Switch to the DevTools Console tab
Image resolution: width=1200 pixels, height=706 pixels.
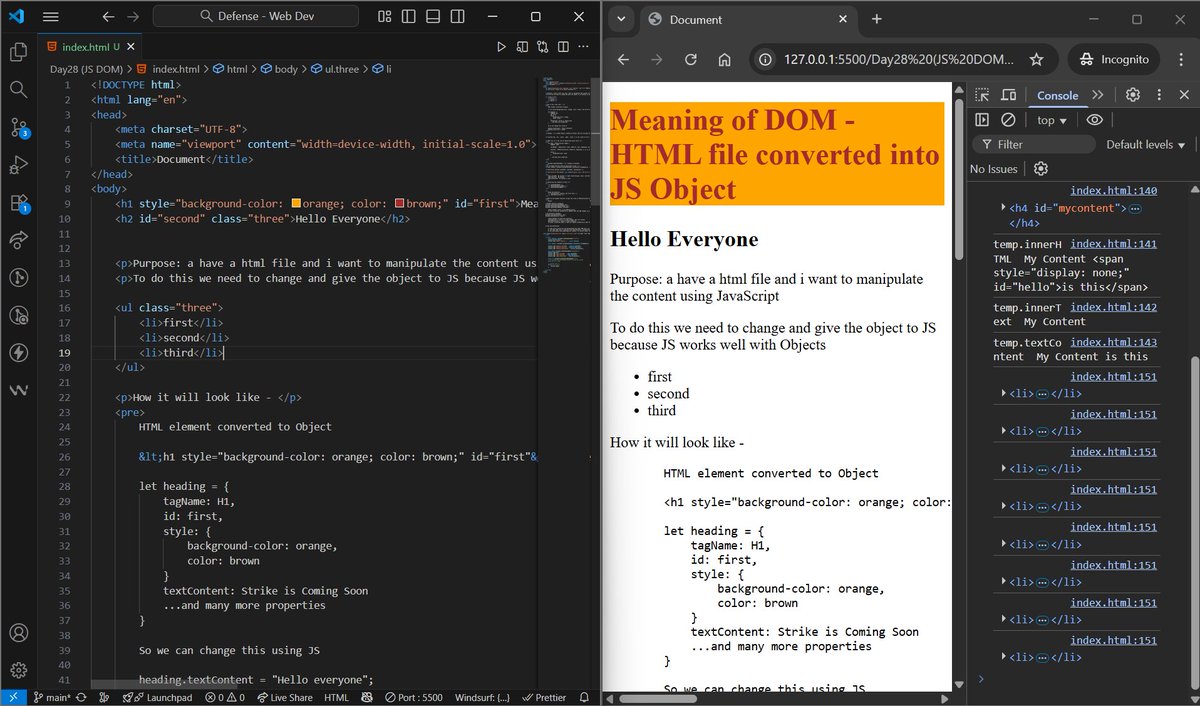pyautogui.click(x=1057, y=95)
